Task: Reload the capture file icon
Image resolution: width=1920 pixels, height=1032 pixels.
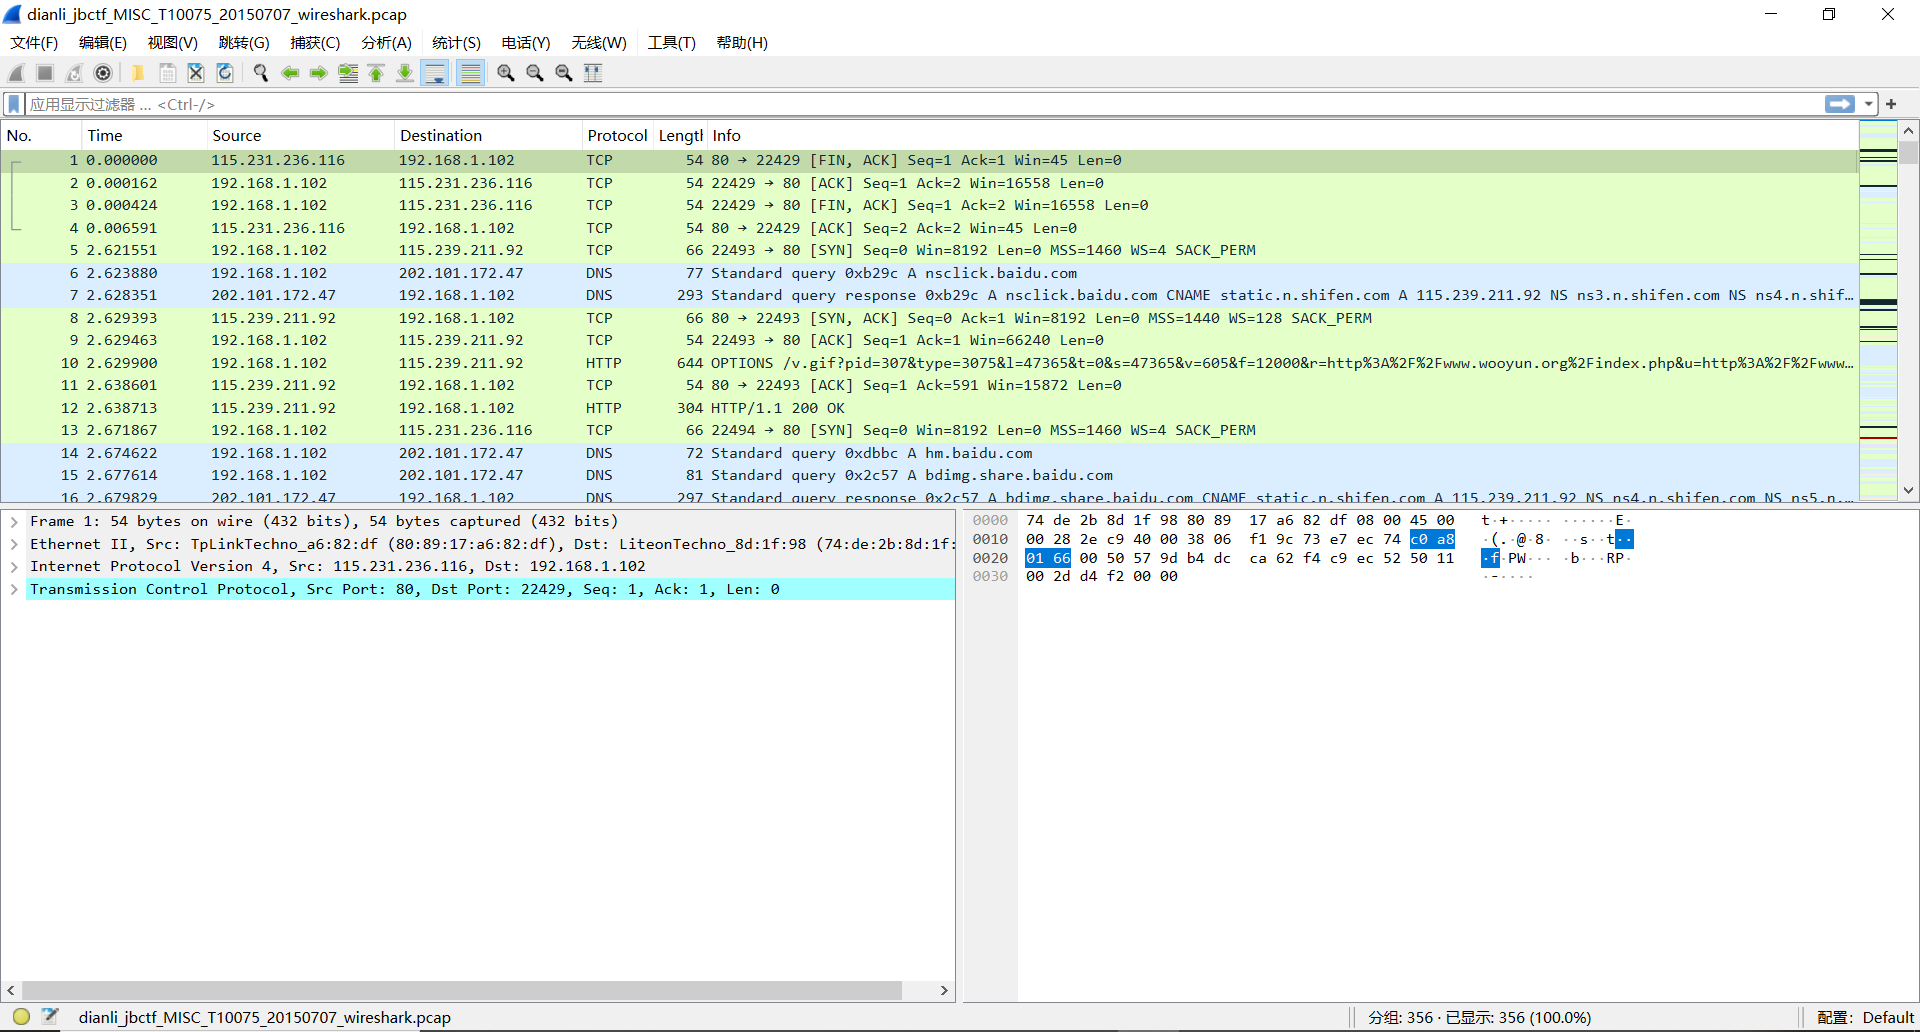Action: point(225,73)
